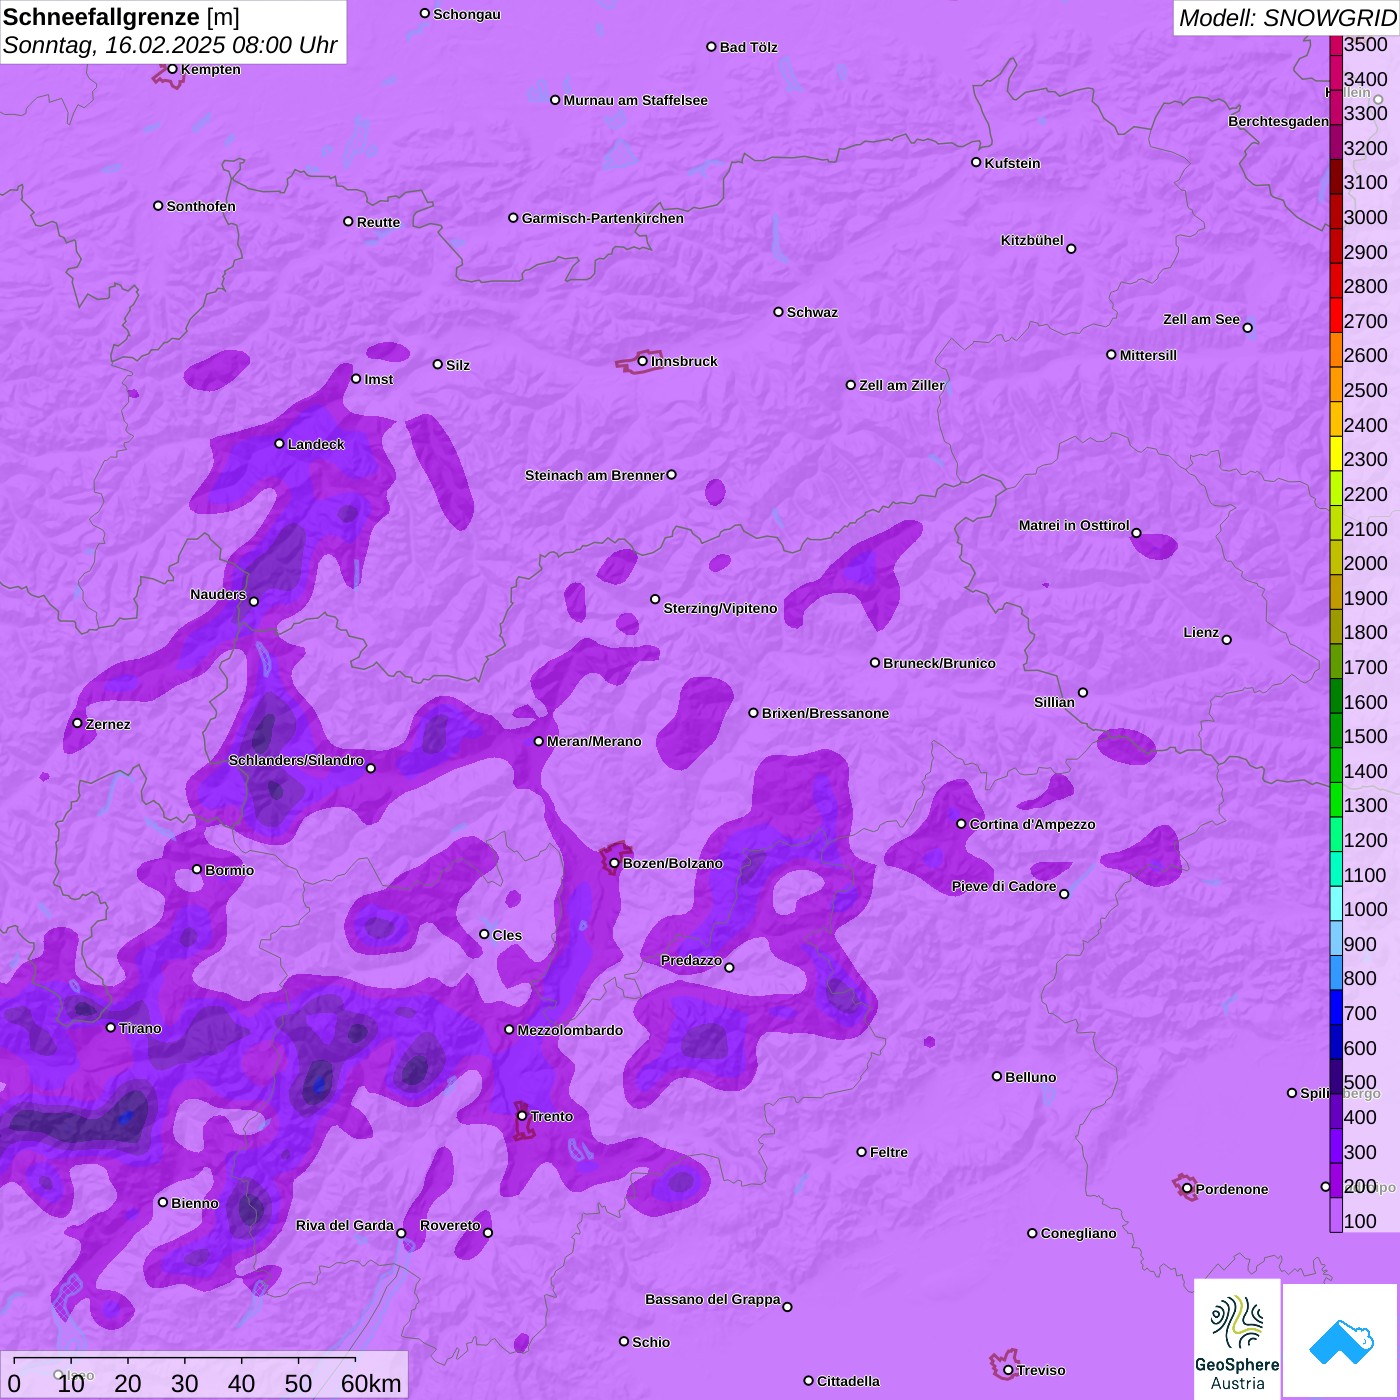Click the Belluno marker dot
Image resolution: width=1400 pixels, height=1400 pixels.
pos(996,1076)
